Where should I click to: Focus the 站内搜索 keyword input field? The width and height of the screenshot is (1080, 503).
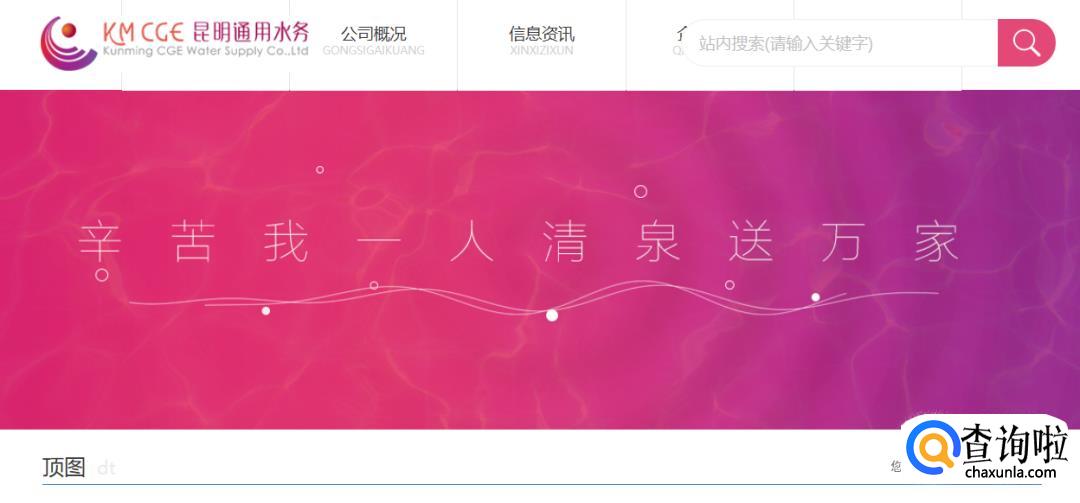(842, 43)
